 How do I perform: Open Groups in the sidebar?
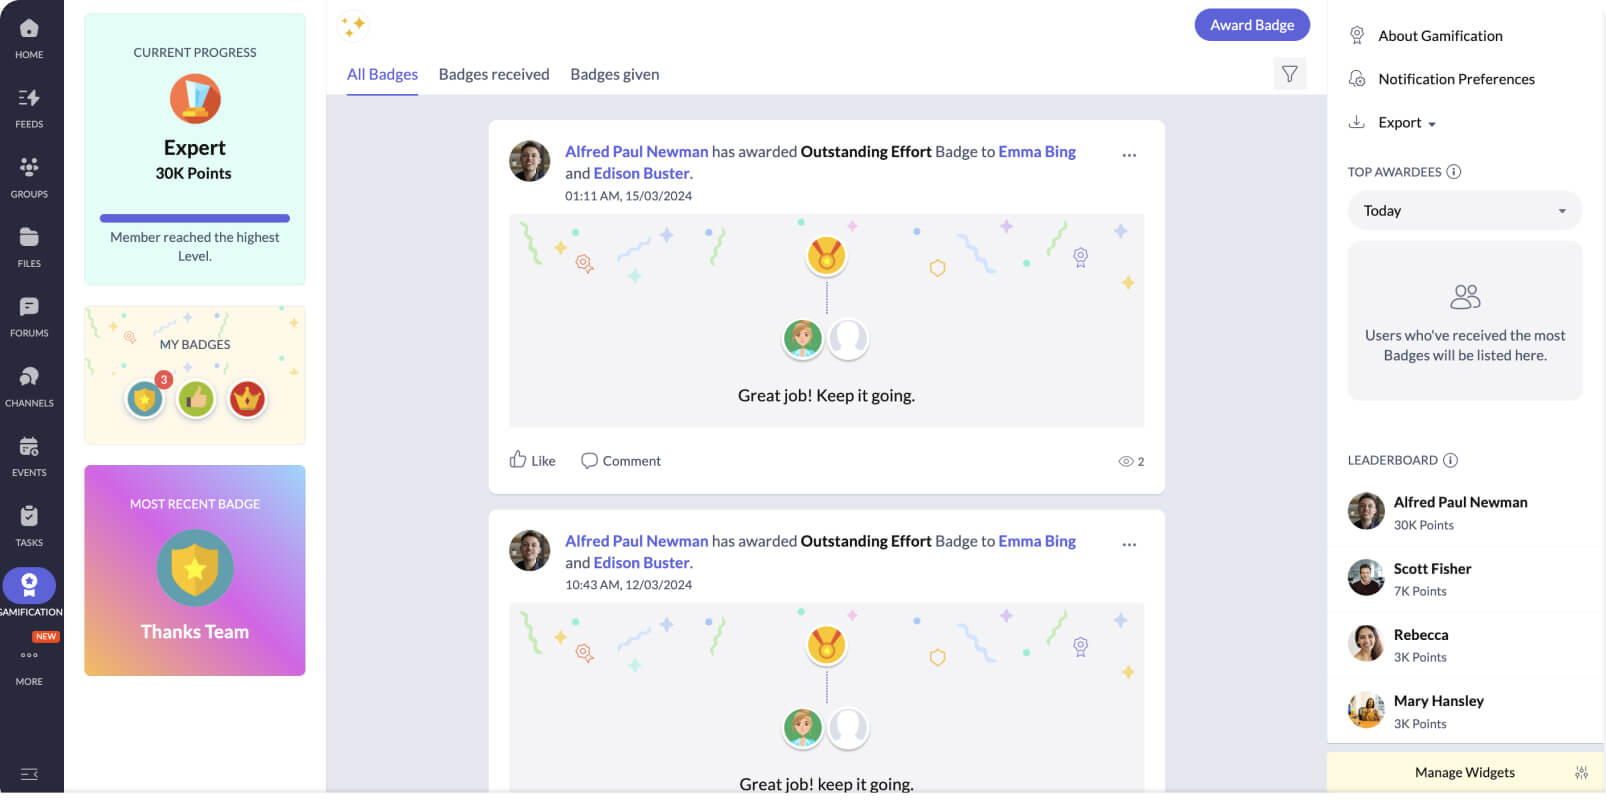pyautogui.click(x=29, y=177)
